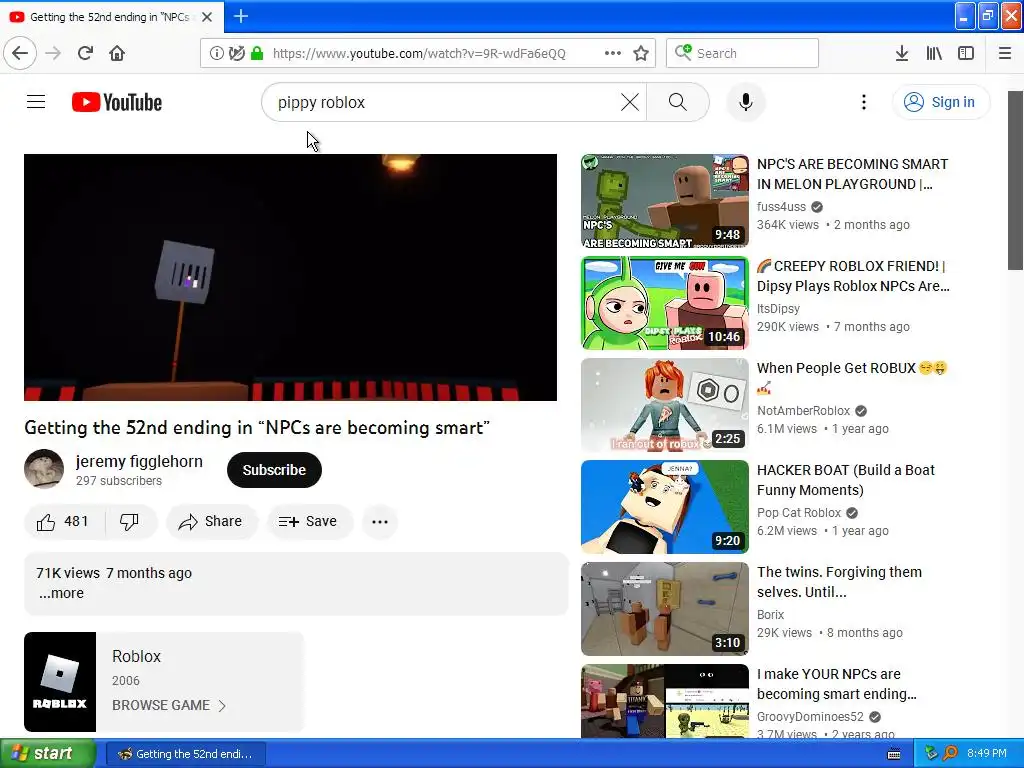Search with your voice microphone button
The width and height of the screenshot is (1024, 768).
click(746, 102)
